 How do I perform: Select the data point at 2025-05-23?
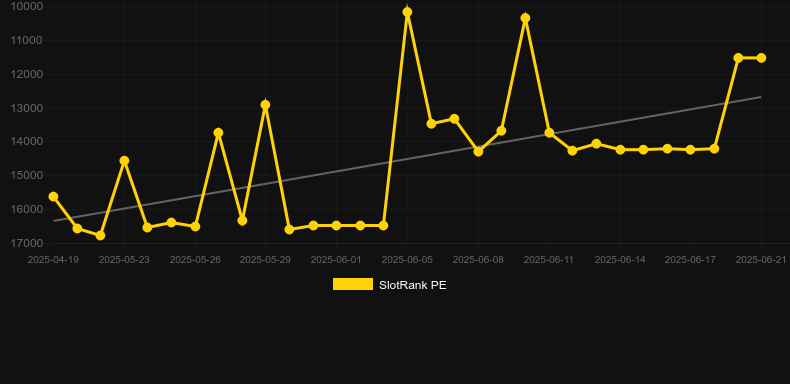[124, 161]
